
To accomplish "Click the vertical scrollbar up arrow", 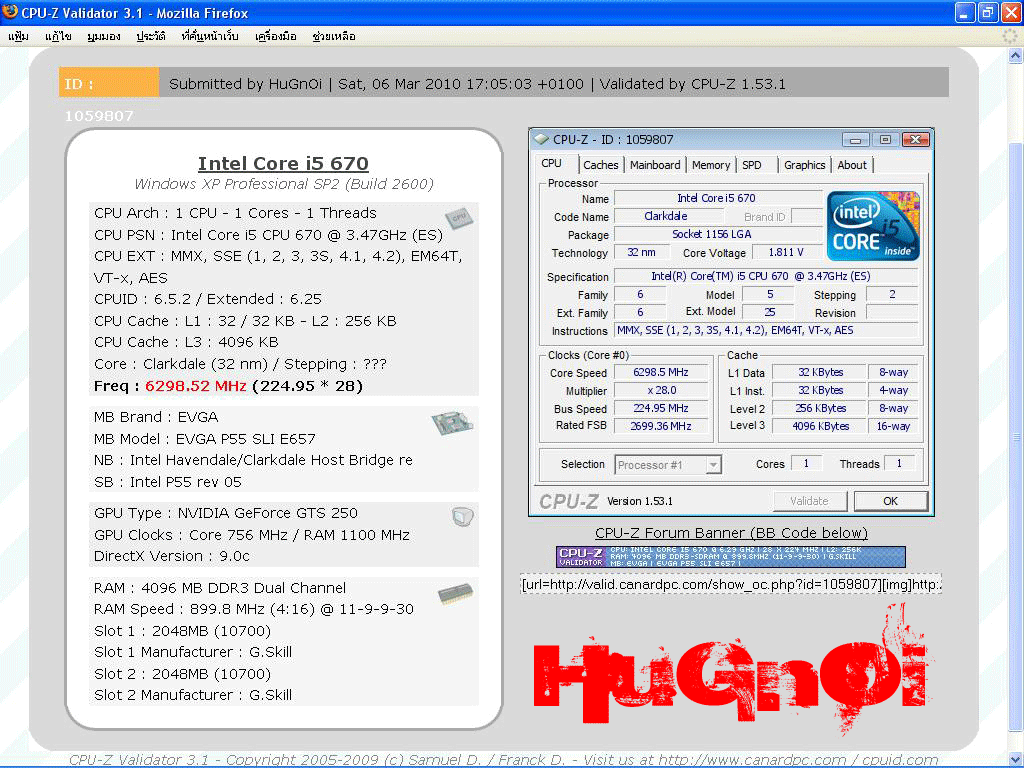I will pyautogui.click(x=1016, y=56).
